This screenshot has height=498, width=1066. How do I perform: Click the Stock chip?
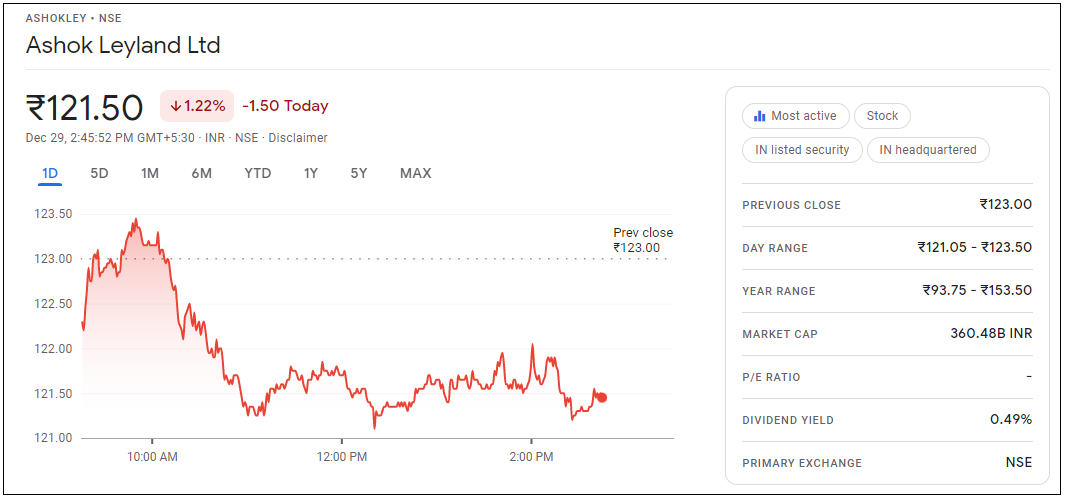pyautogui.click(x=882, y=116)
